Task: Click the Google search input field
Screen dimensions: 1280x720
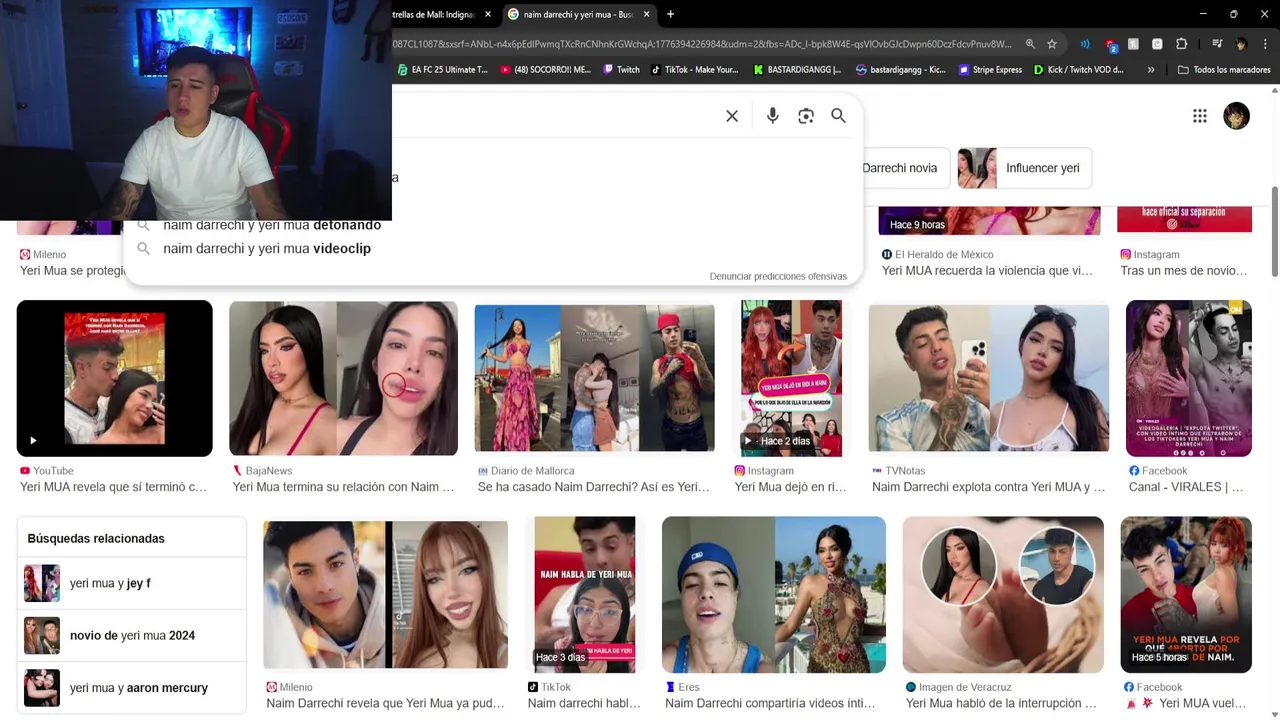Action: point(555,116)
